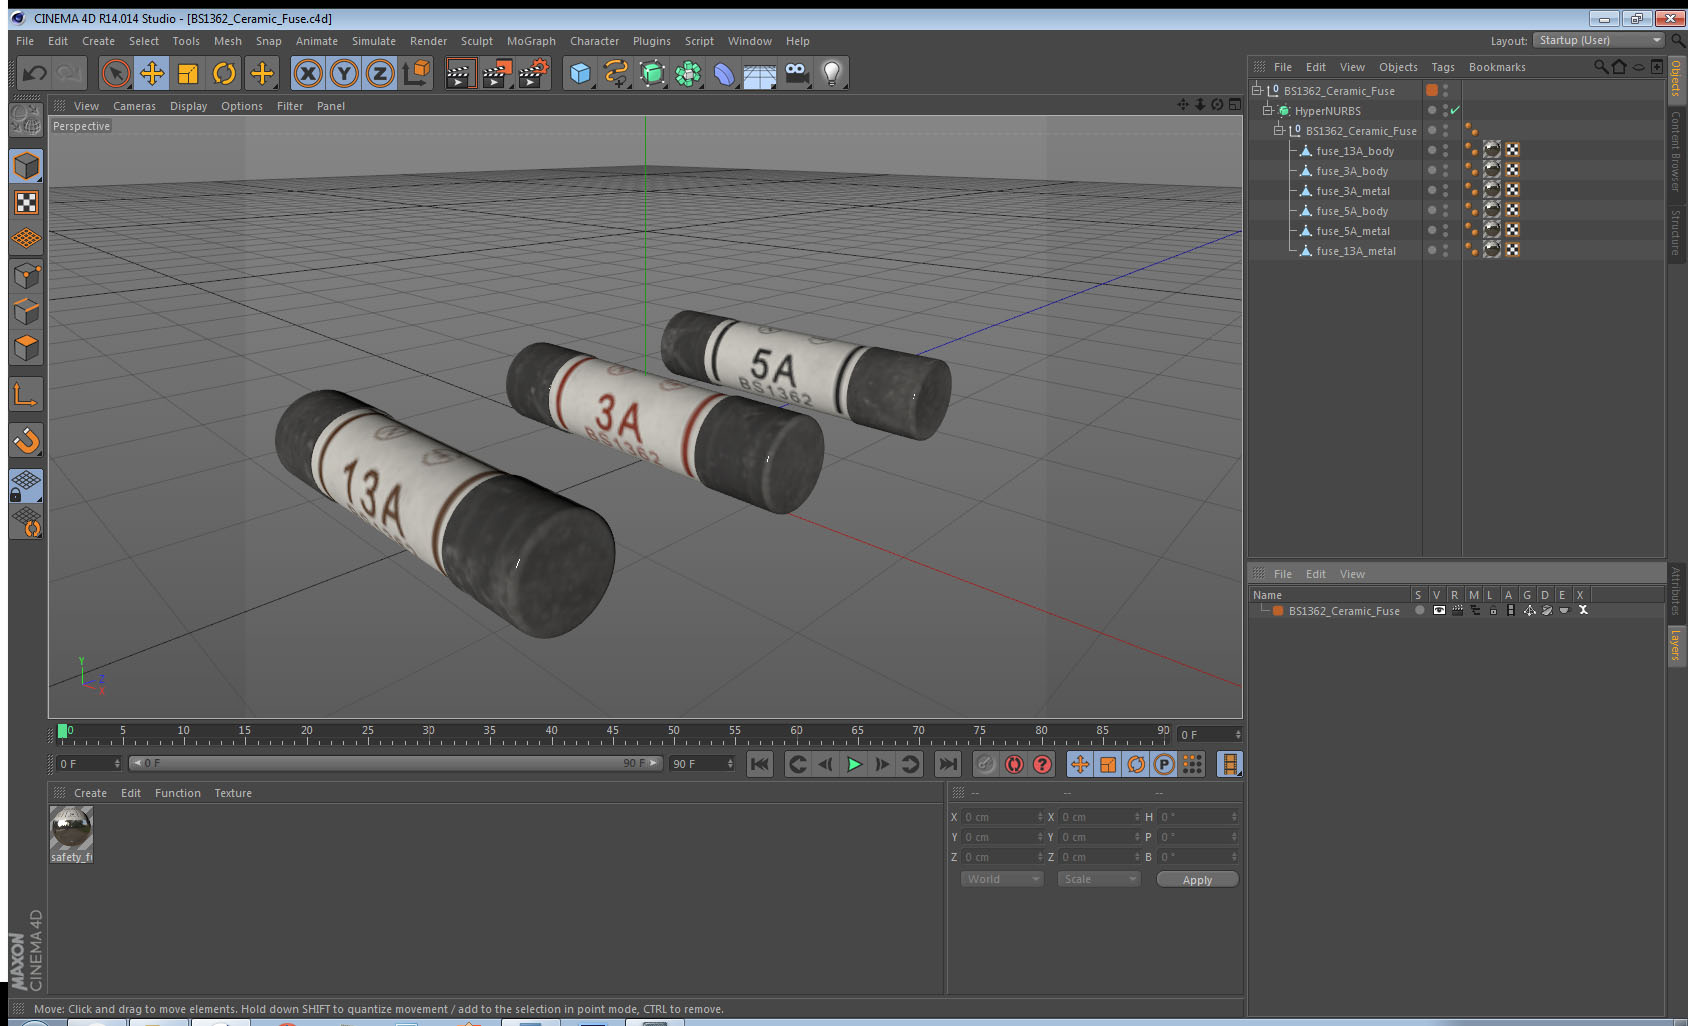Click the X position input field
Image resolution: width=1688 pixels, height=1026 pixels.
point(1002,817)
